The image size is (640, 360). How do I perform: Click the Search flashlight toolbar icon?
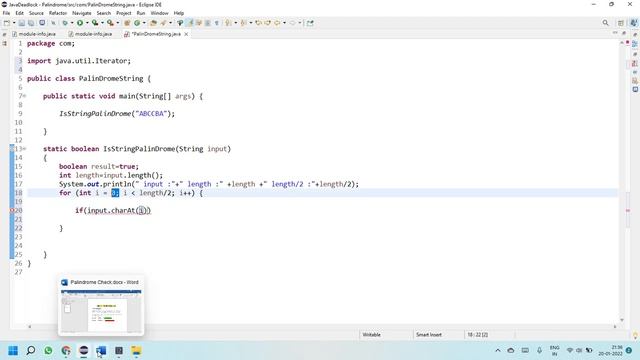tap(163, 23)
